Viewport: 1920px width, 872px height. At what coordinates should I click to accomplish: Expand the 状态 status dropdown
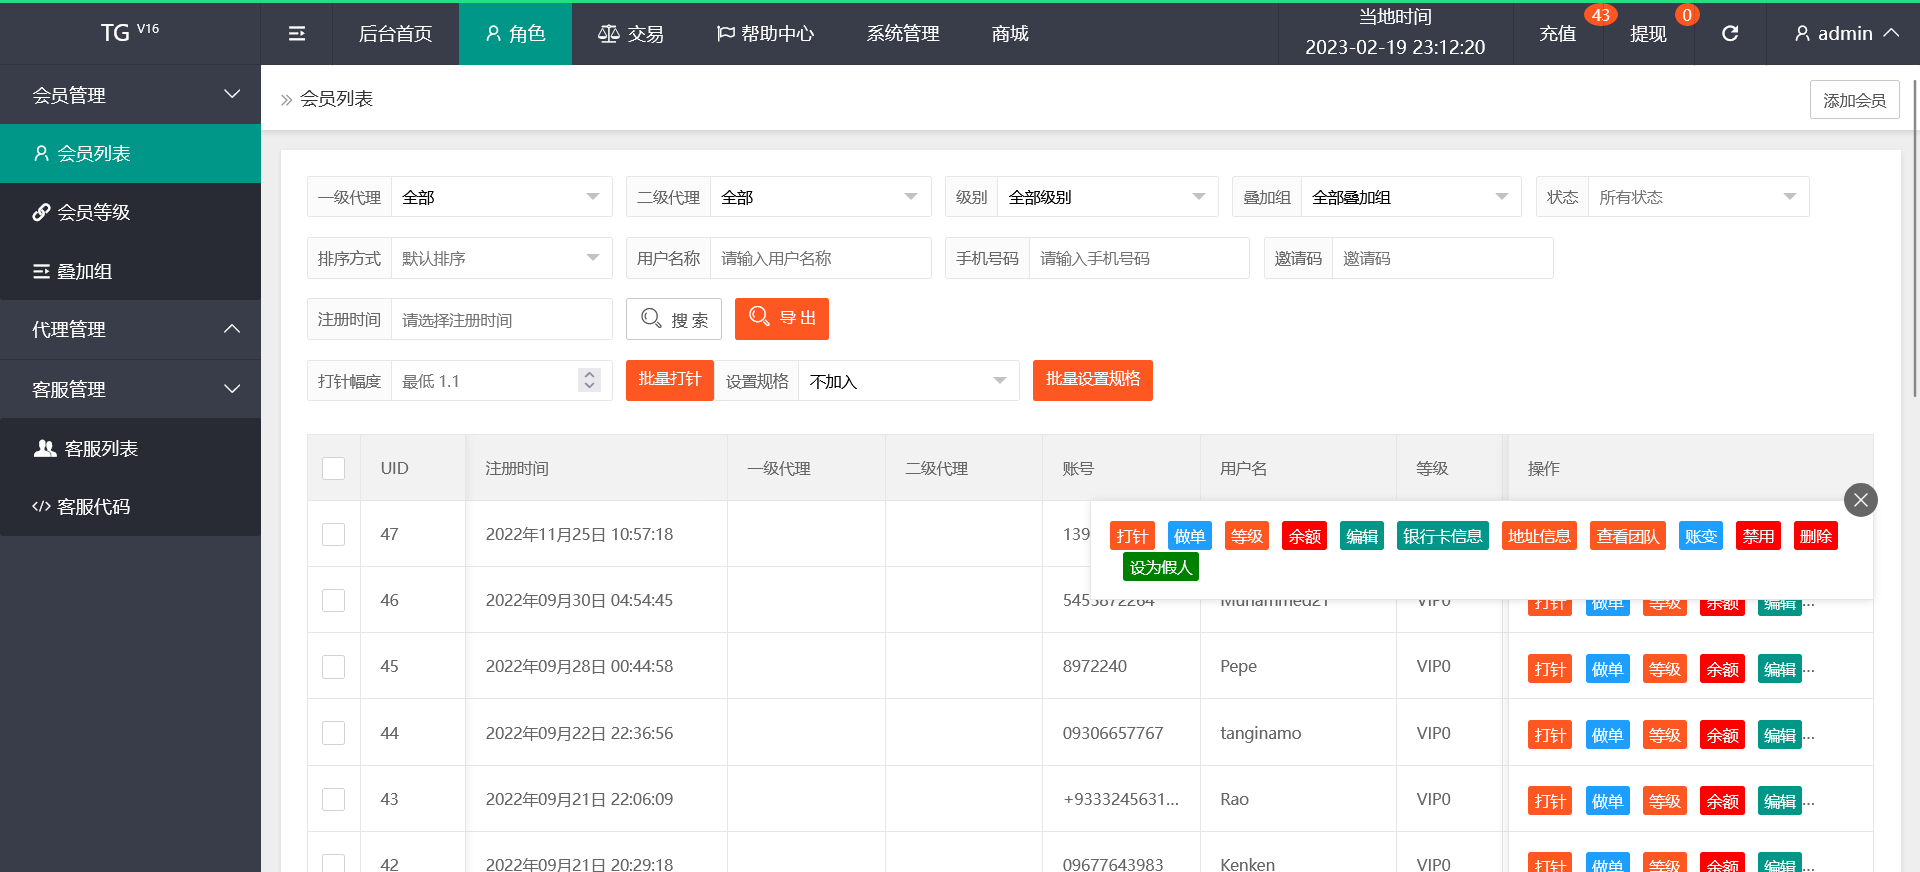coord(1697,197)
